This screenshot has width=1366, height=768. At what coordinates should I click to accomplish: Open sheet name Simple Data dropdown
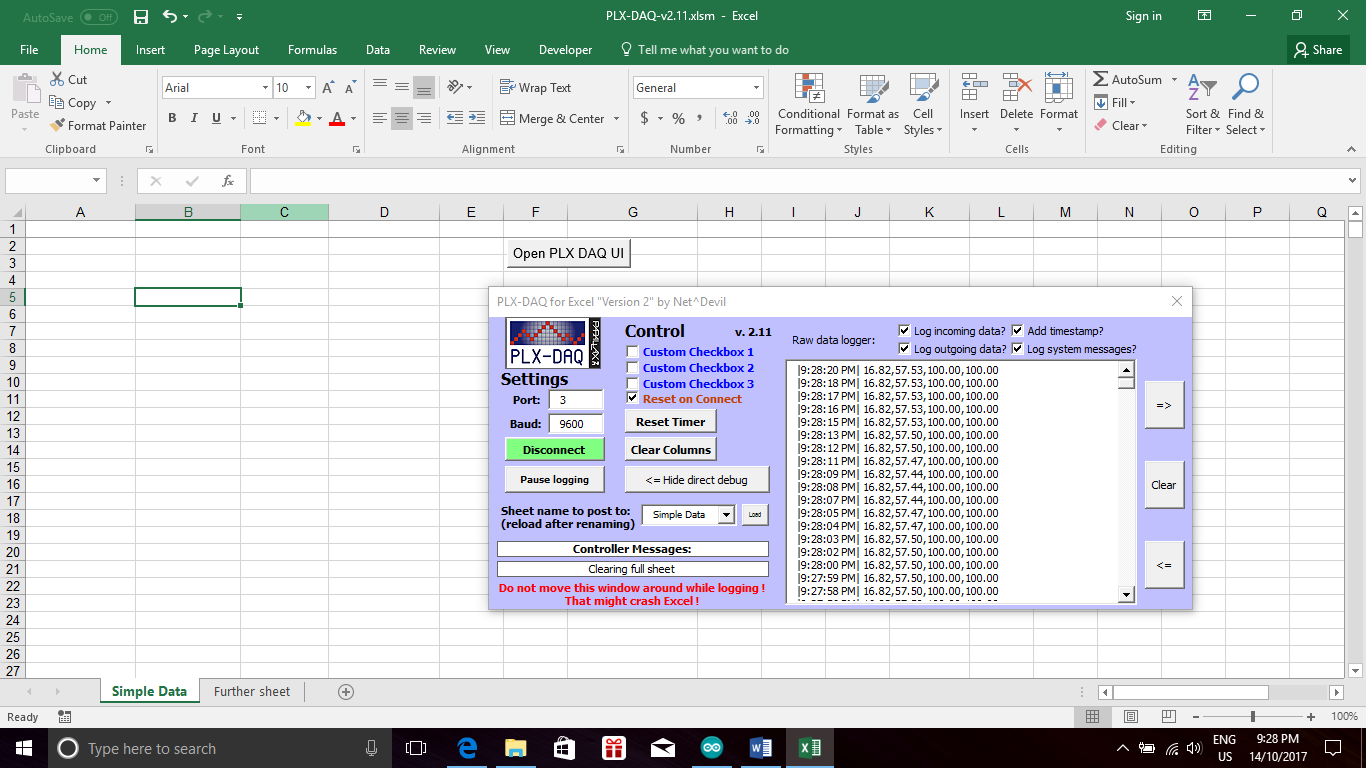(x=726, y=514)
